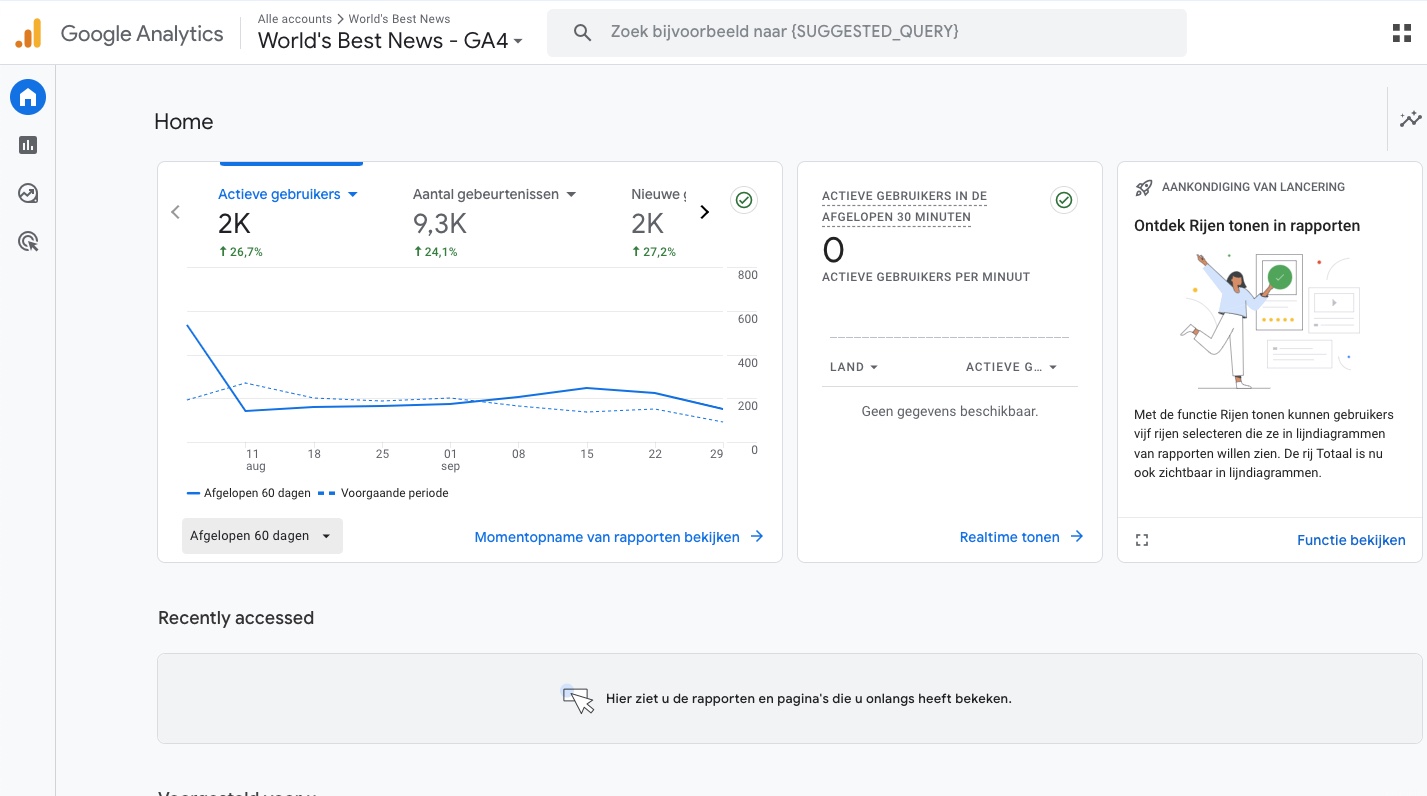This screenshot has height=796, width=1427.
Task: Open the Afgelopen 60 dagen date range dropdown
Action: click(x=262, y=536)
